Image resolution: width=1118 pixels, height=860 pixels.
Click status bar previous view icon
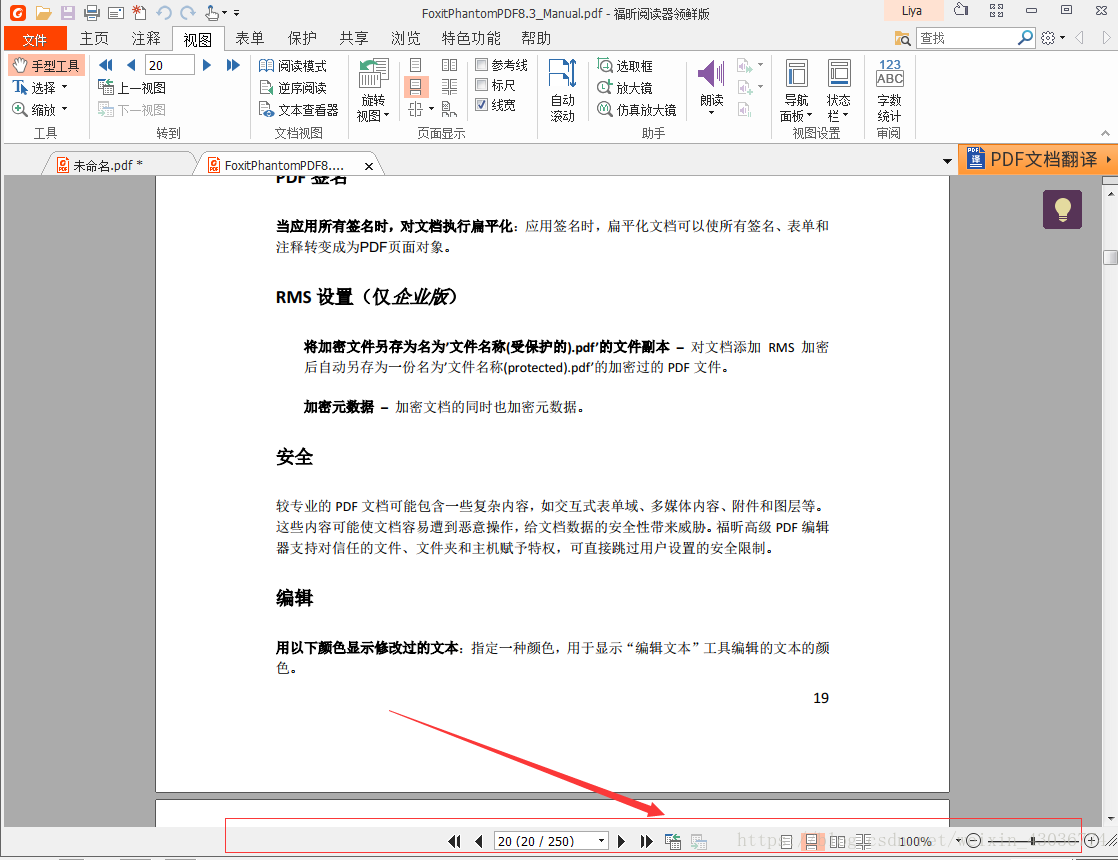[672, 841]
